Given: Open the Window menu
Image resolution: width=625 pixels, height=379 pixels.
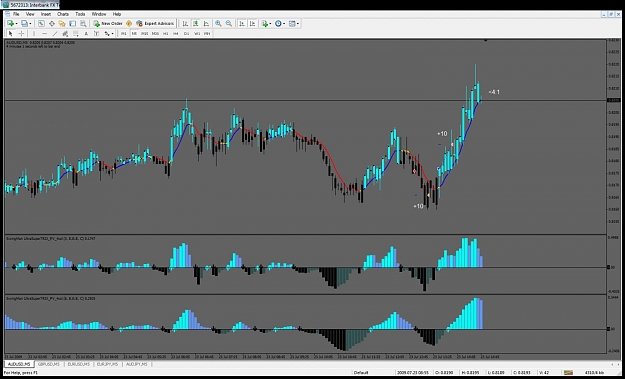Looking at the screenshot, I should 99,14.
